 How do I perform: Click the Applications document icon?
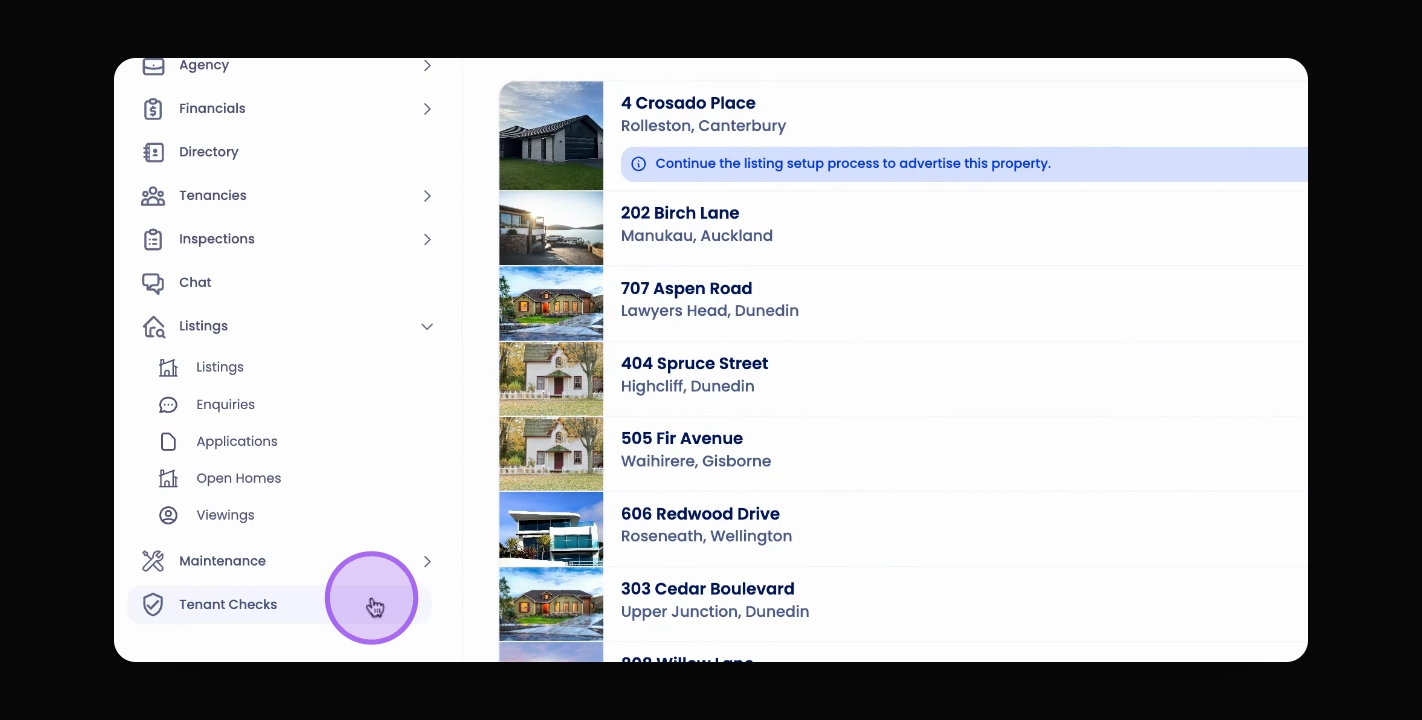click(168, 441)
